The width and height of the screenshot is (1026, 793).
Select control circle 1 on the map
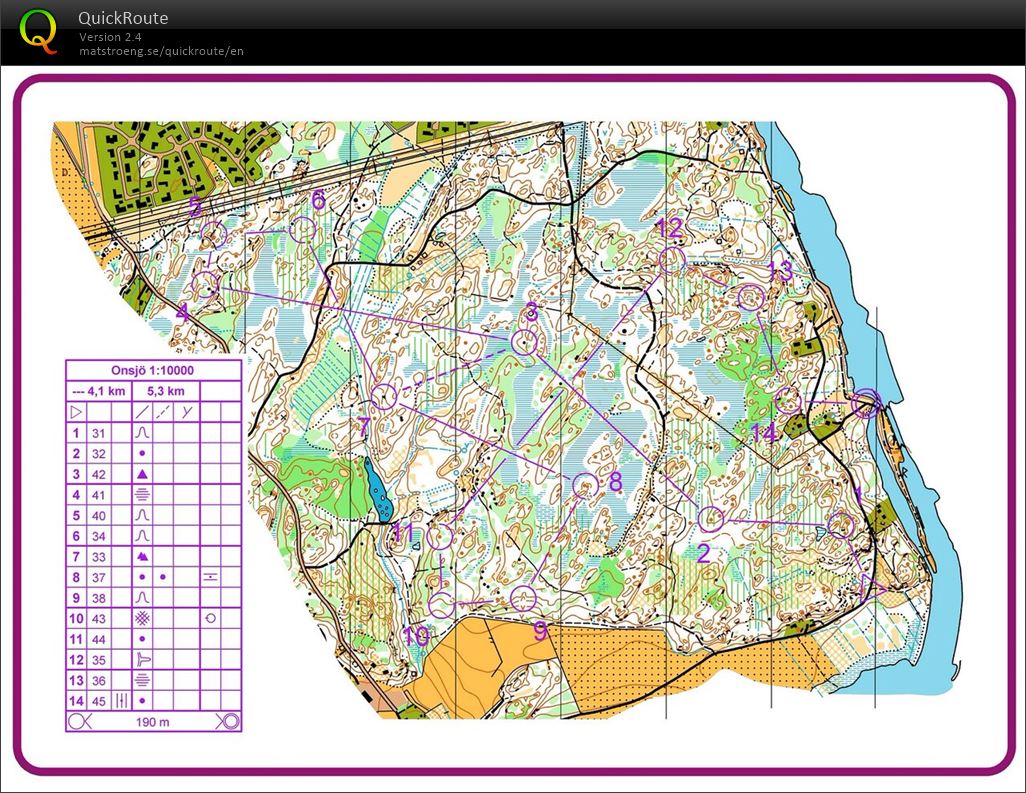click(x=841, y=525)
